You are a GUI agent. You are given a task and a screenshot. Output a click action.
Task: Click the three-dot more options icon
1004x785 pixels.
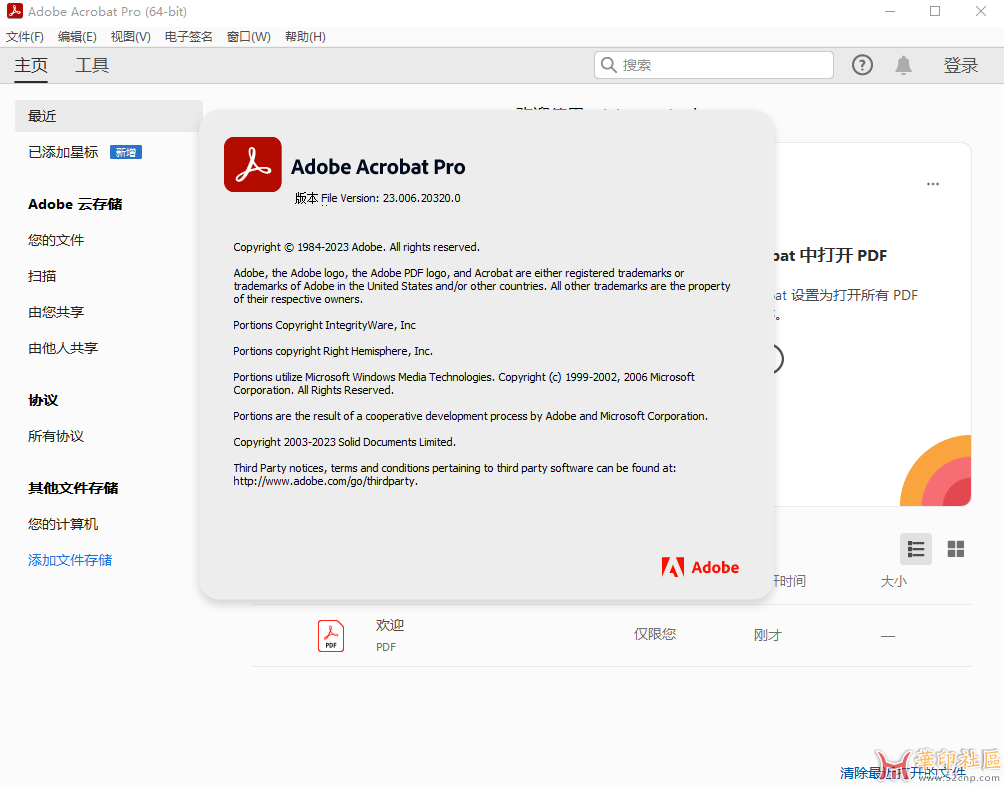coord(932,184)
